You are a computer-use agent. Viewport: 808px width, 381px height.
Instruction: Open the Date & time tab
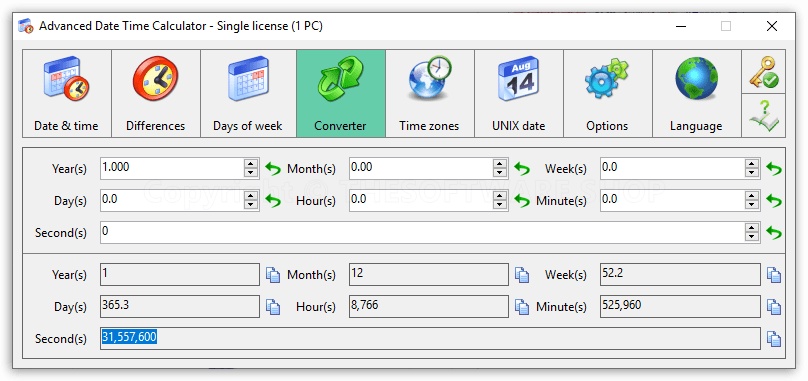coord(66,93)
